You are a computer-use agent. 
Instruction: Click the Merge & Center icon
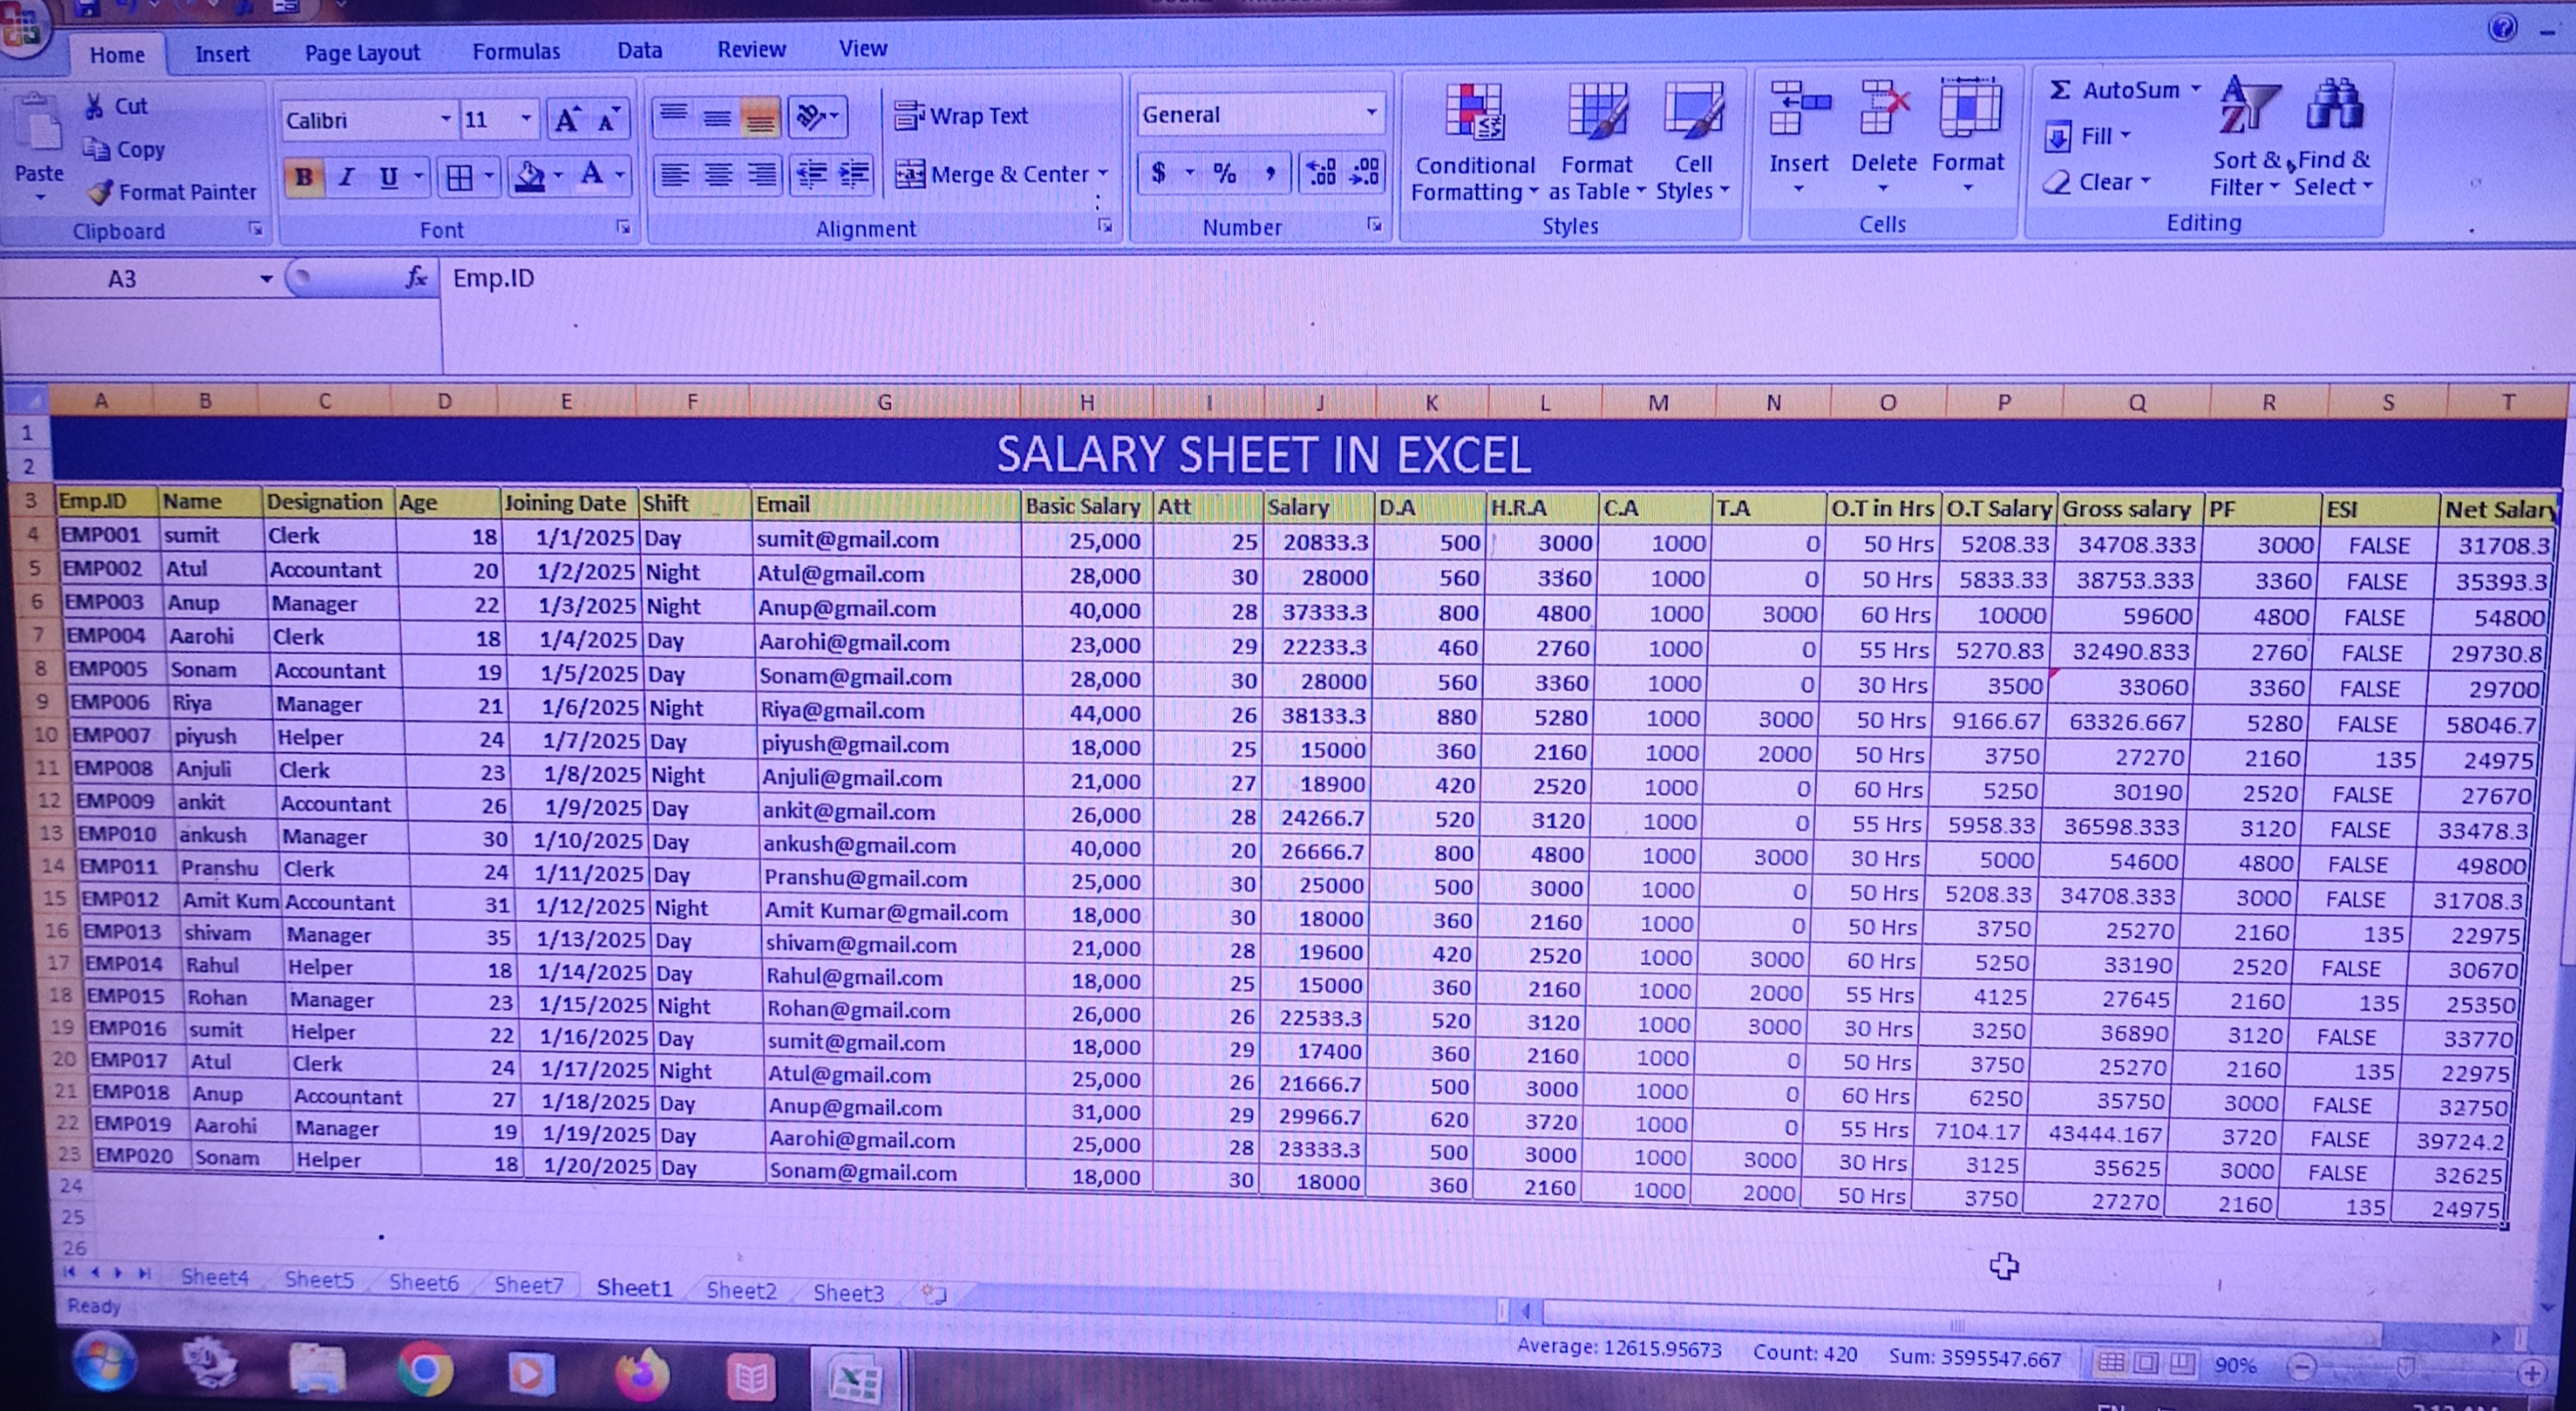point(909,175)
